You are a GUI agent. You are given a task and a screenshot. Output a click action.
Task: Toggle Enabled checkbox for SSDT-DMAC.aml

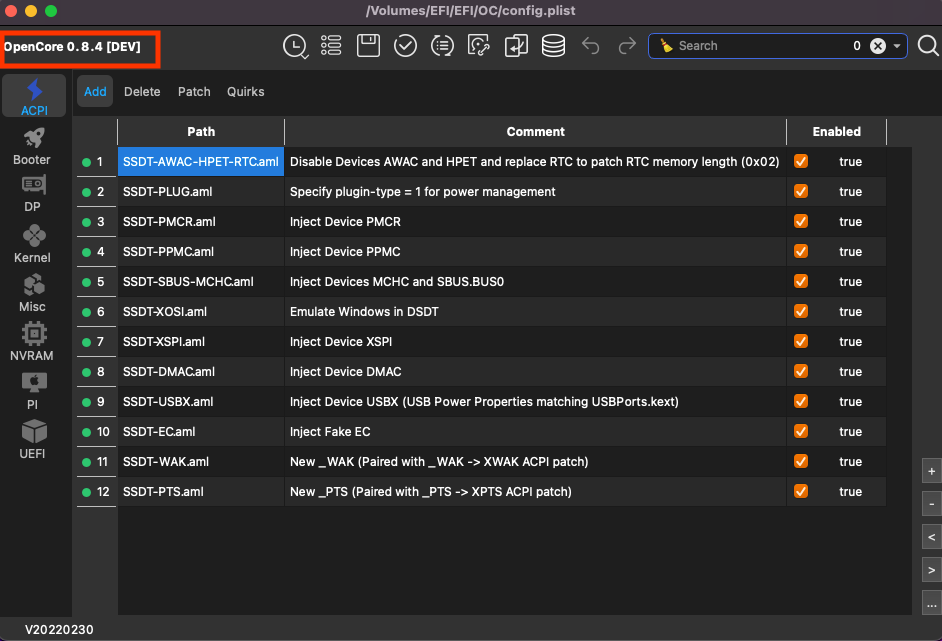pos(801,371)
